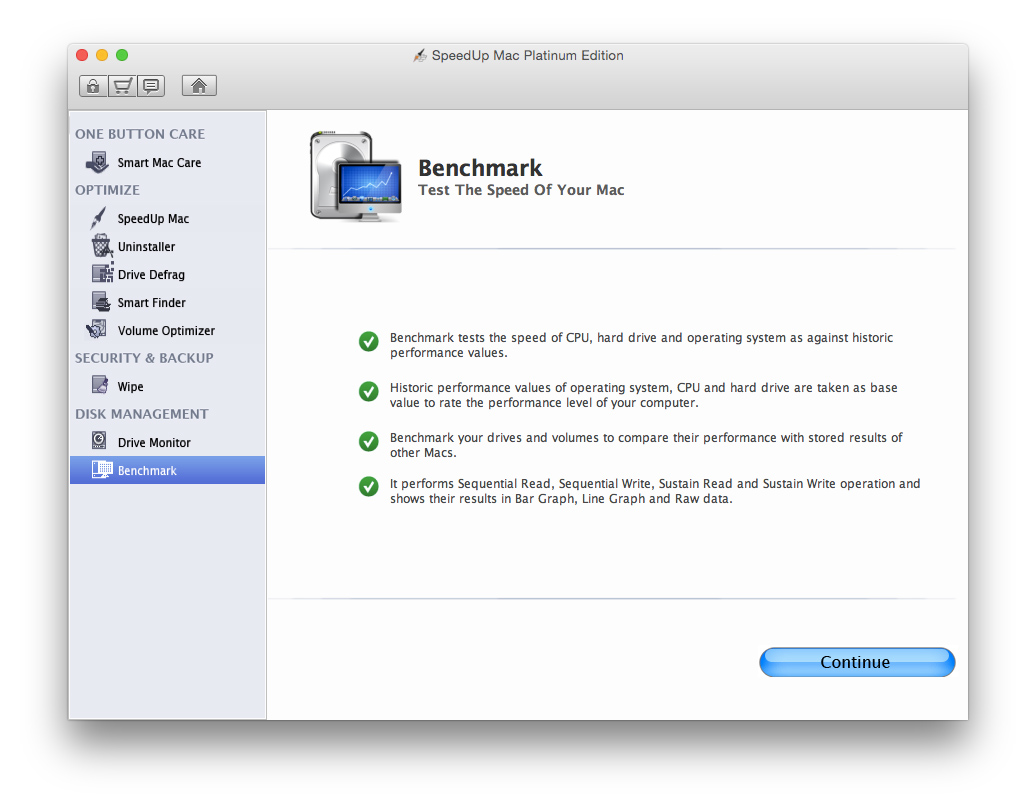Screen dimensions: 1036x812
Task: Select Volume Optimizer label
Action: point(166,330)
